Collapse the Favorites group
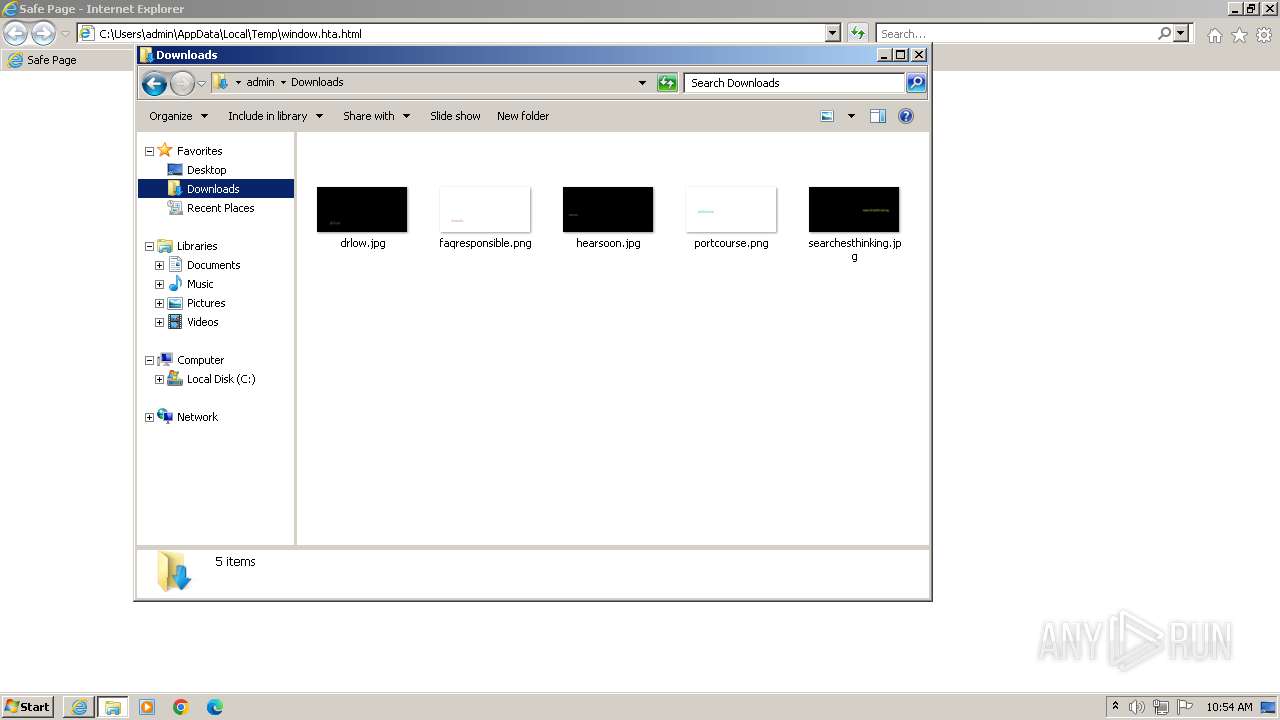This screenshot has height=720, width=1280. coord(149,152)
